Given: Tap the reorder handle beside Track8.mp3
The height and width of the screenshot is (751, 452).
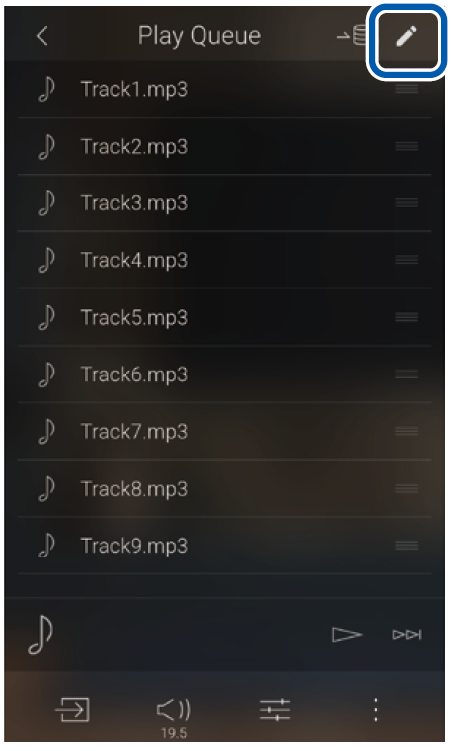Looking at the screenshot, I should pyautogui.click(x=407, y=489).
